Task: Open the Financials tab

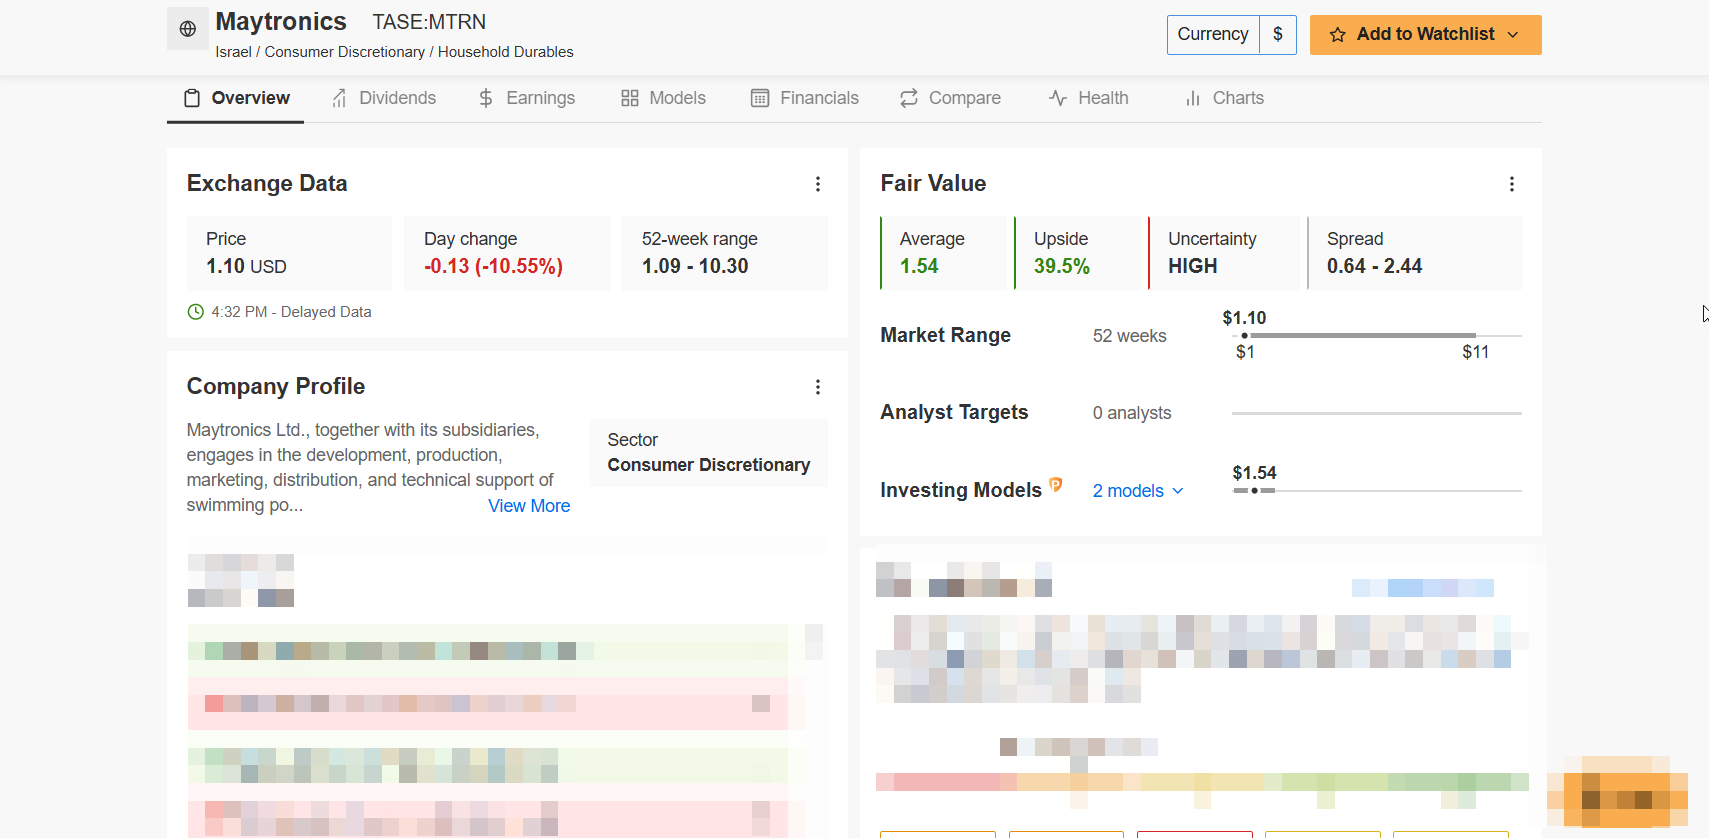Action: [805, 98]
